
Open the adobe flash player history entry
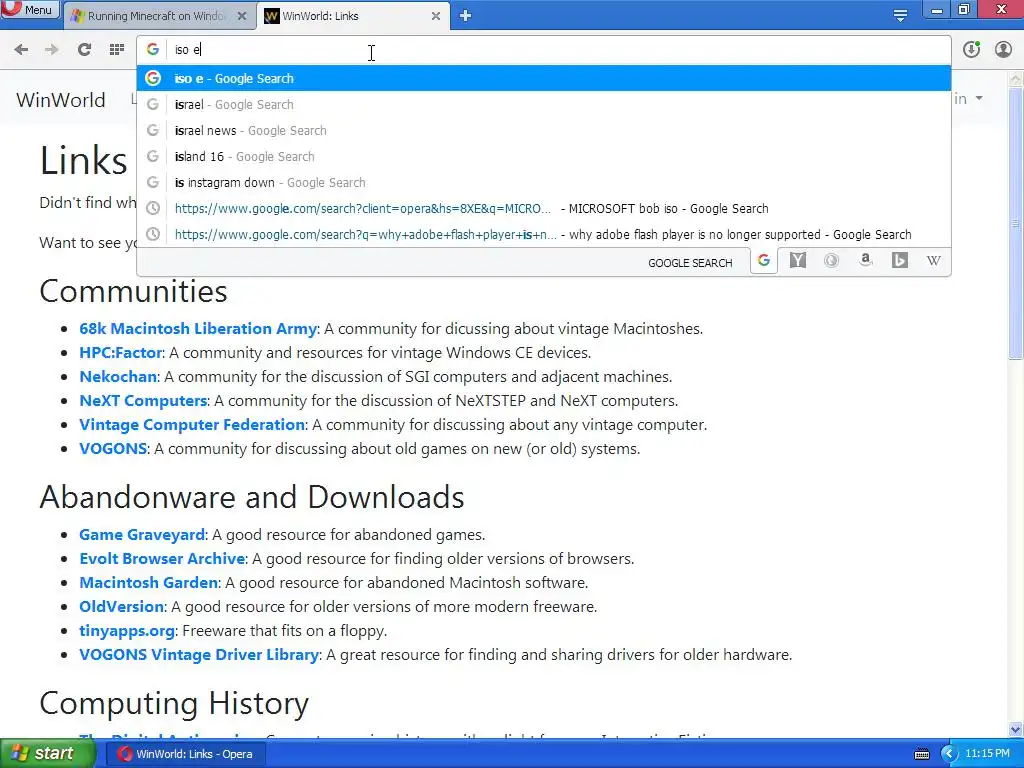(543, 234)
